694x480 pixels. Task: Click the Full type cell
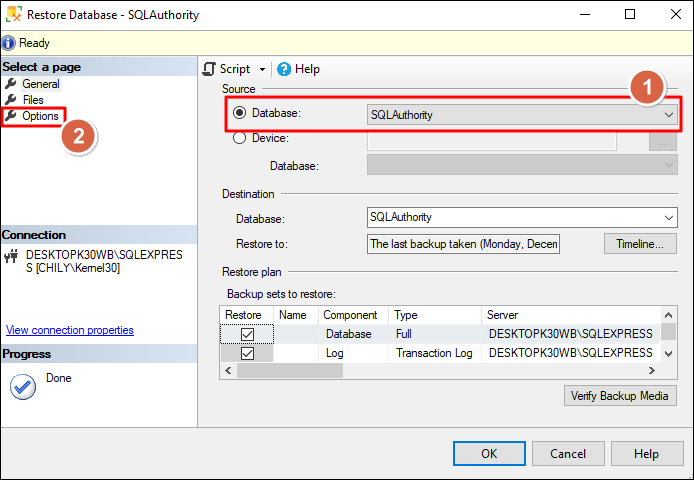(435, 334)
